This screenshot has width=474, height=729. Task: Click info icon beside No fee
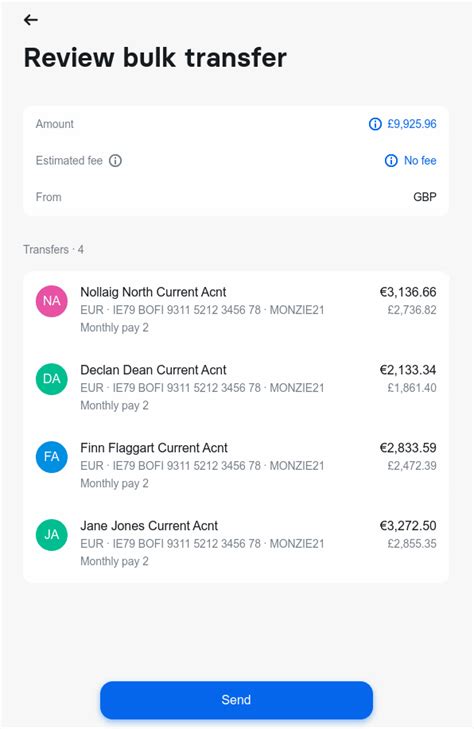tap(391, 160)
